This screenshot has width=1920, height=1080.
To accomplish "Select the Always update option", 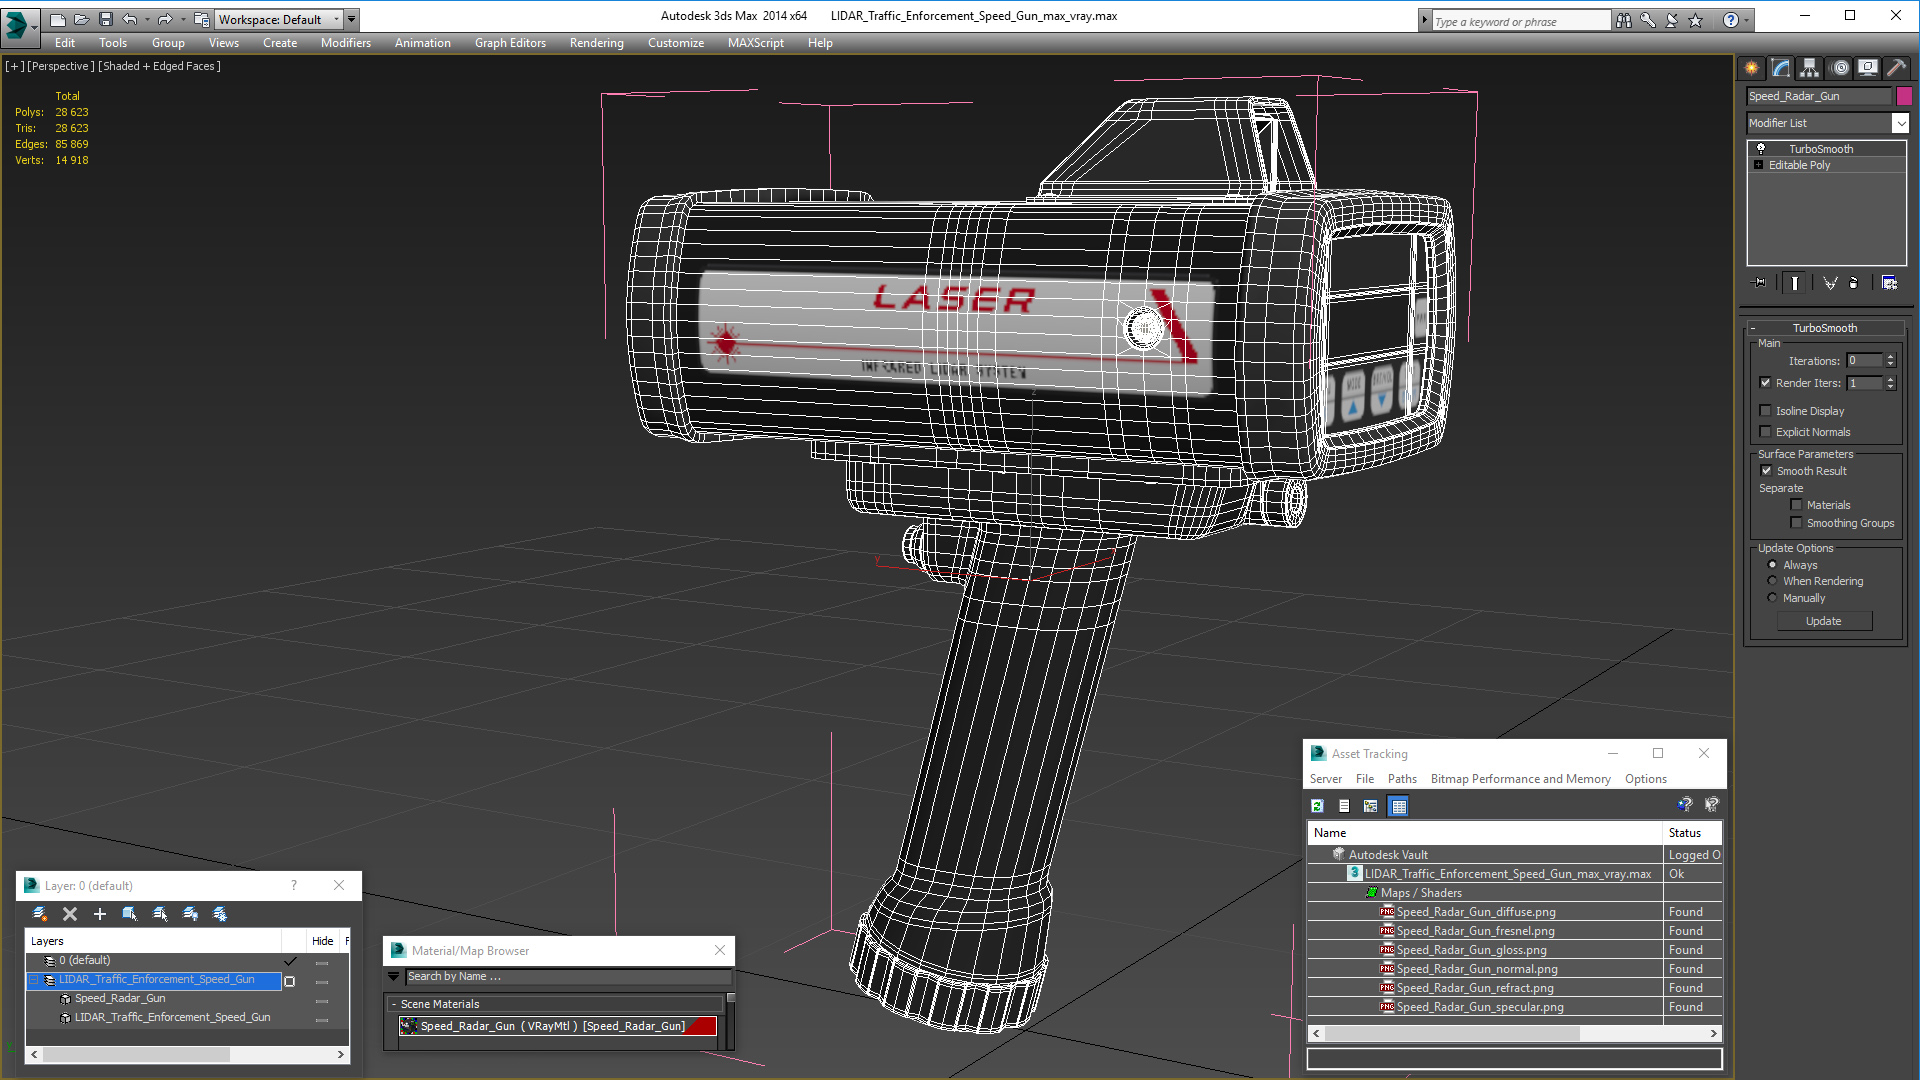I will pos(1773,565).
